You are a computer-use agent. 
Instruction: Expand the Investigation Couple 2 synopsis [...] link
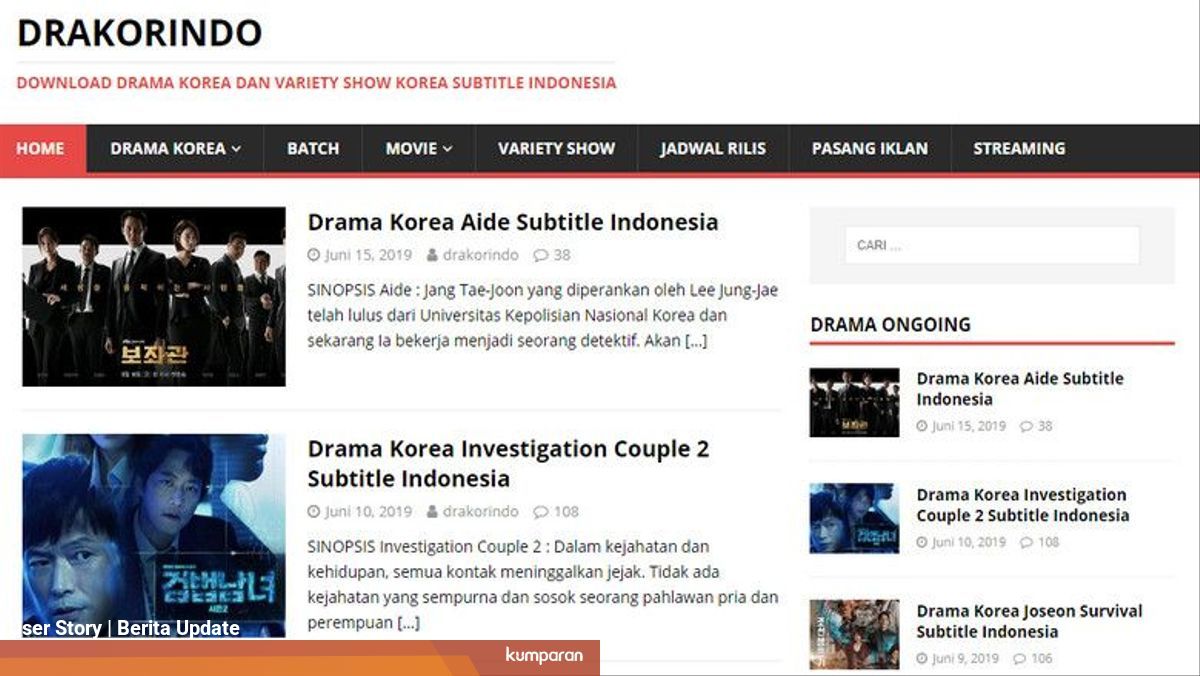coord(408,623)
